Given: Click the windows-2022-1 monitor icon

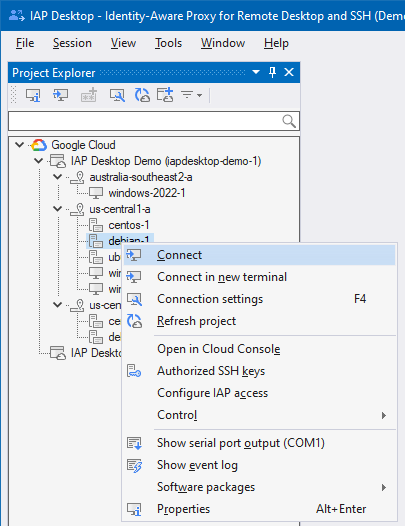Looking at the screenshot, I should pos(96,193).
